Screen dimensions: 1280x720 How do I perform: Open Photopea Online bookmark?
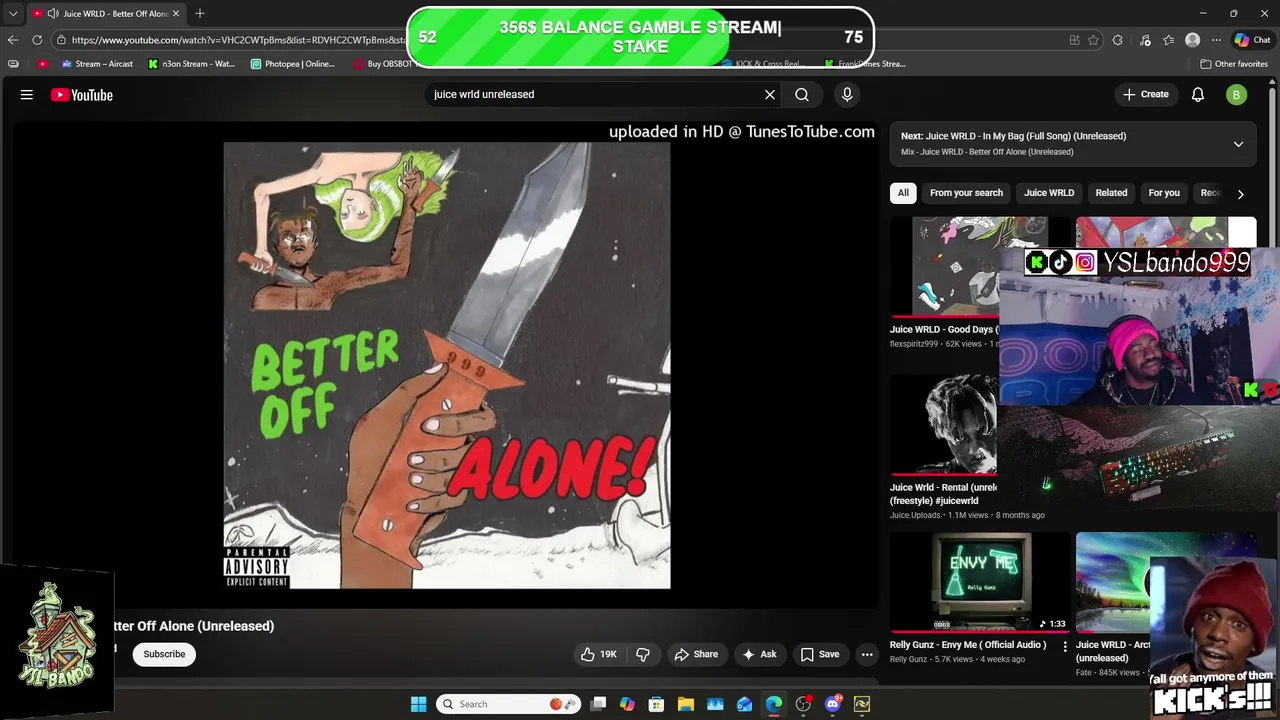pos(293,64)
